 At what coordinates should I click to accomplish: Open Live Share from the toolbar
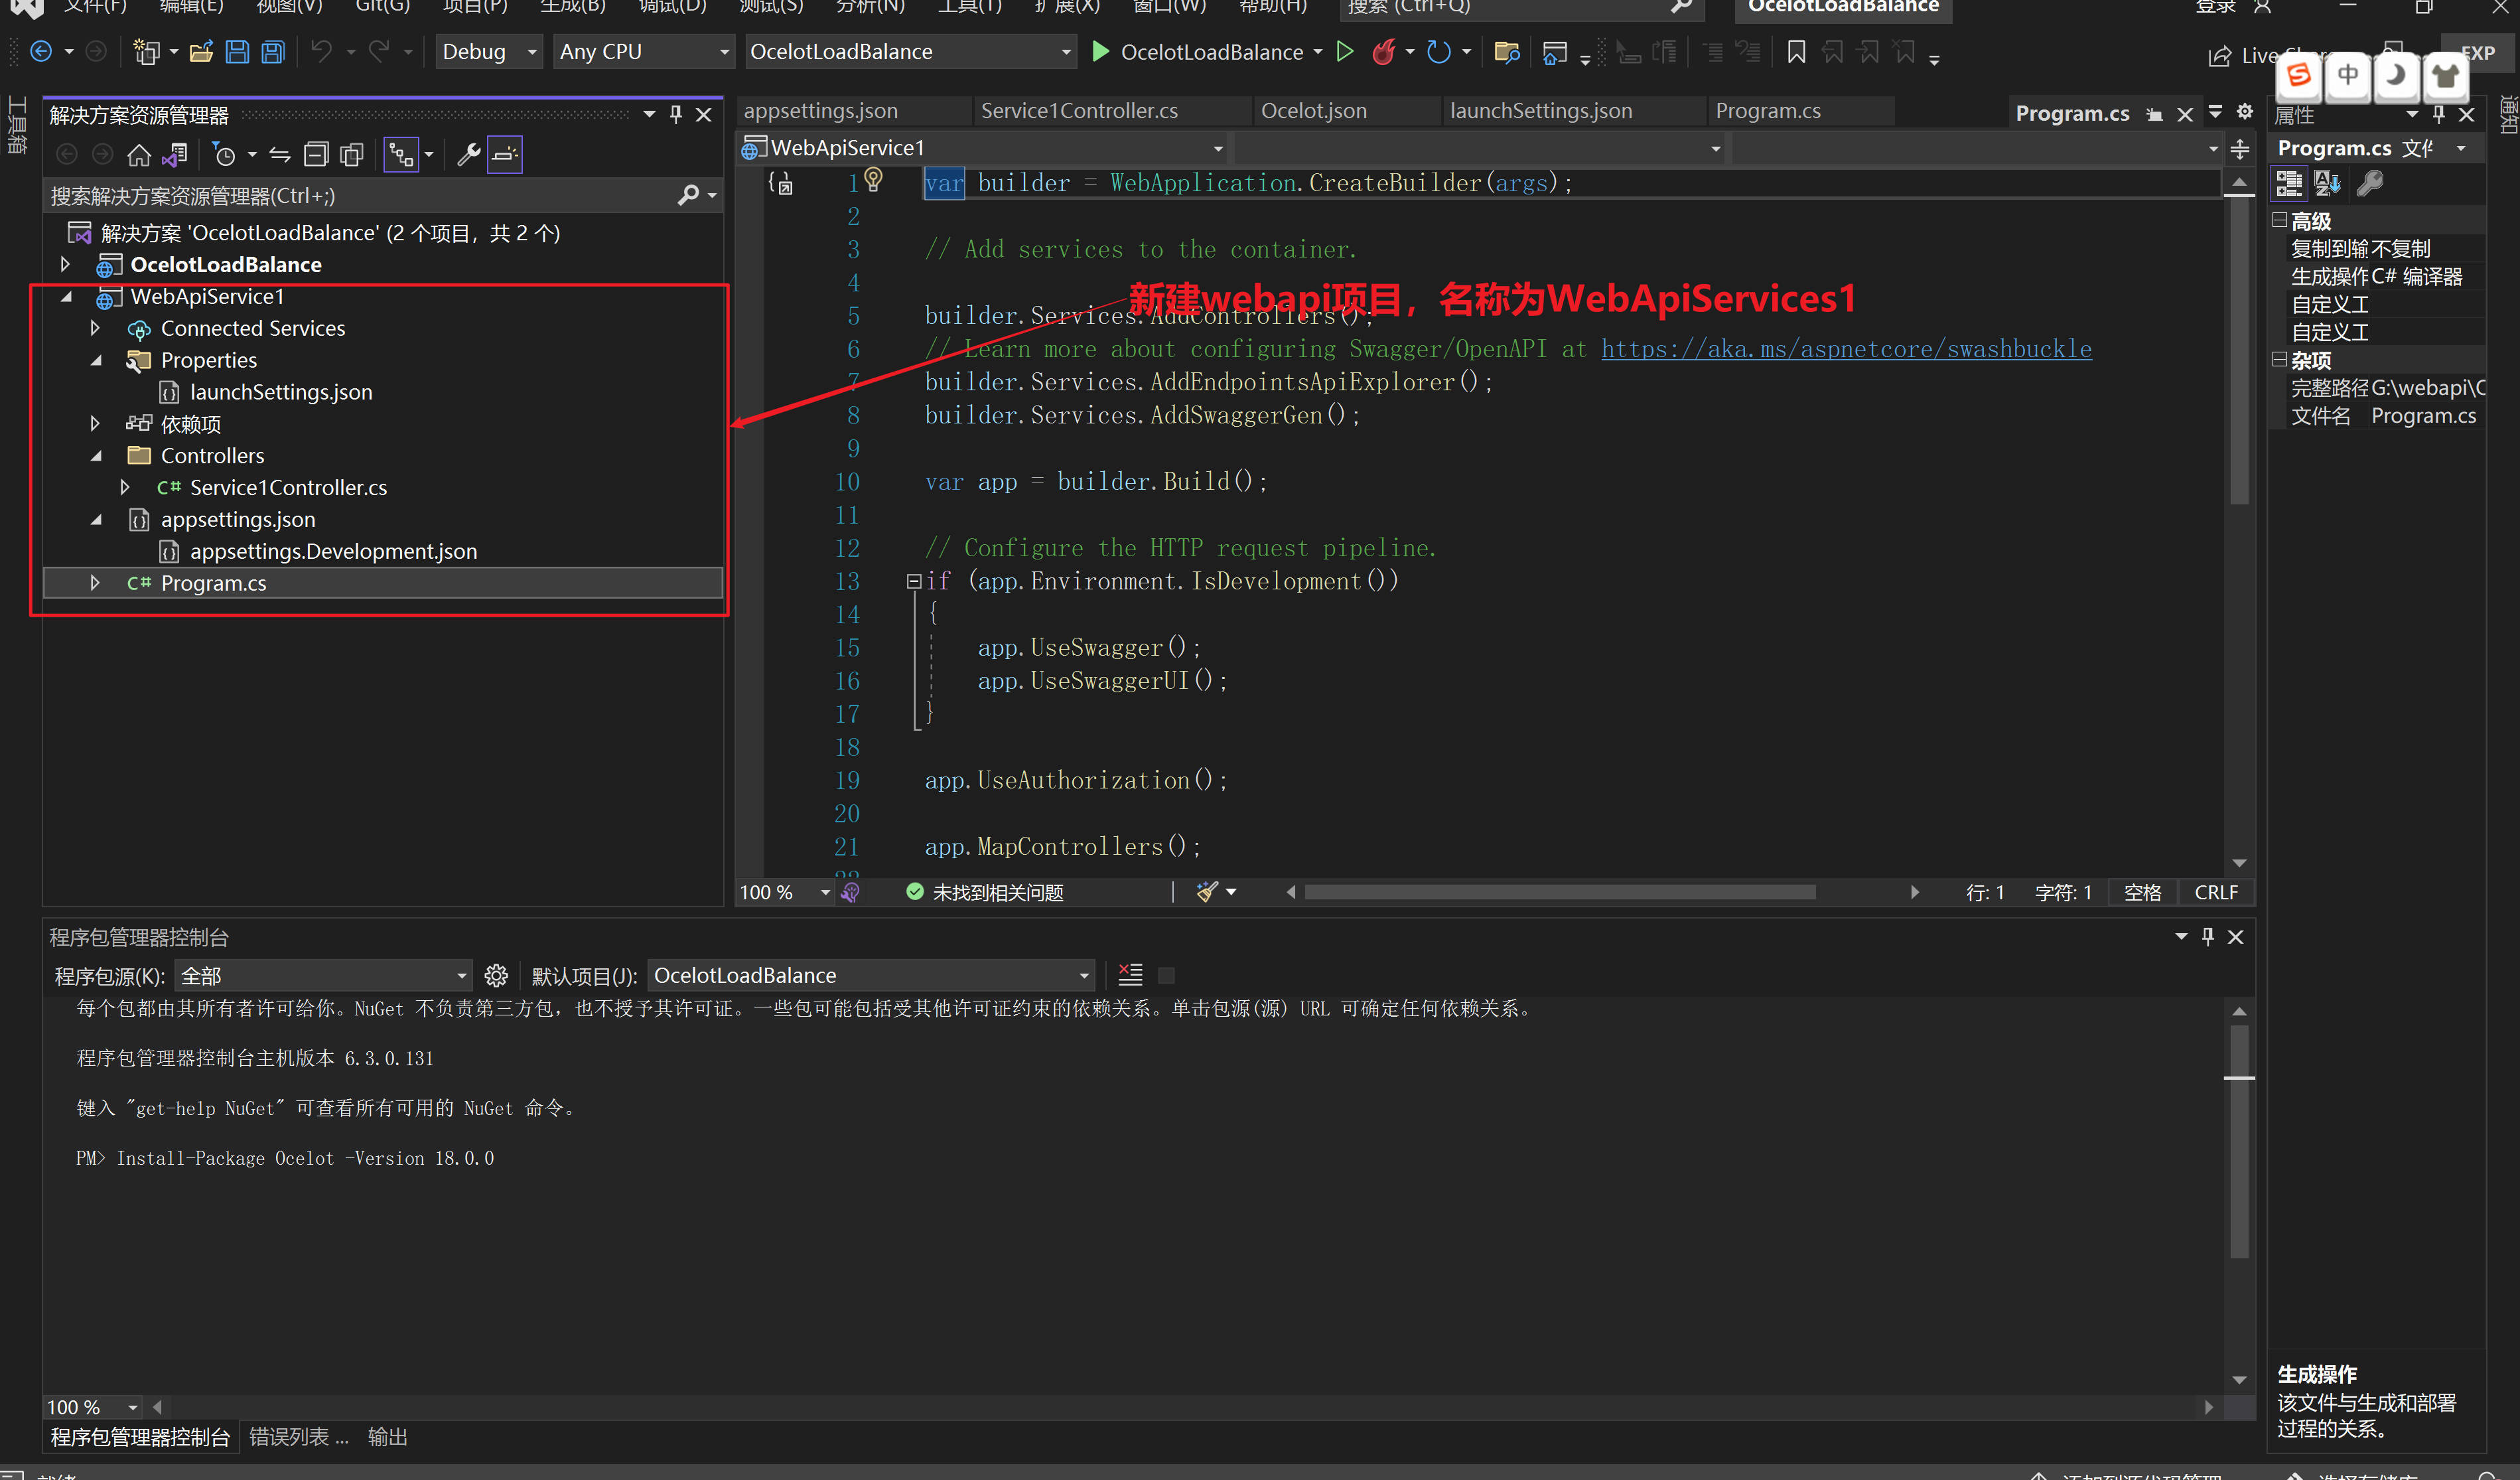[x=2240, y=55]
